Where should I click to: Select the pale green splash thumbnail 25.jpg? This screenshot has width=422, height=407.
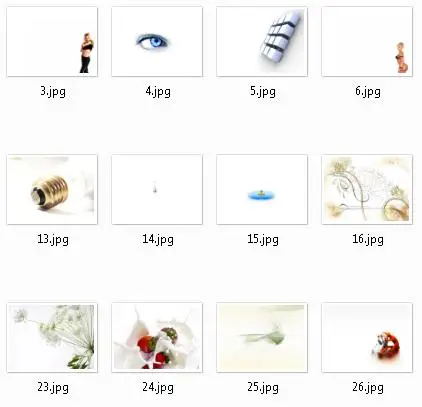(262, 337)
